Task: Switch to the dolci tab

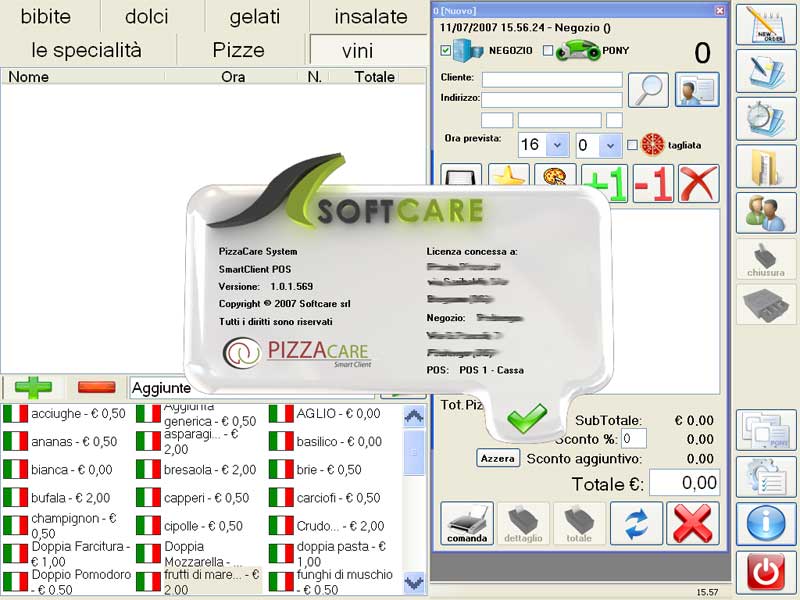Action: click(147, 16)
